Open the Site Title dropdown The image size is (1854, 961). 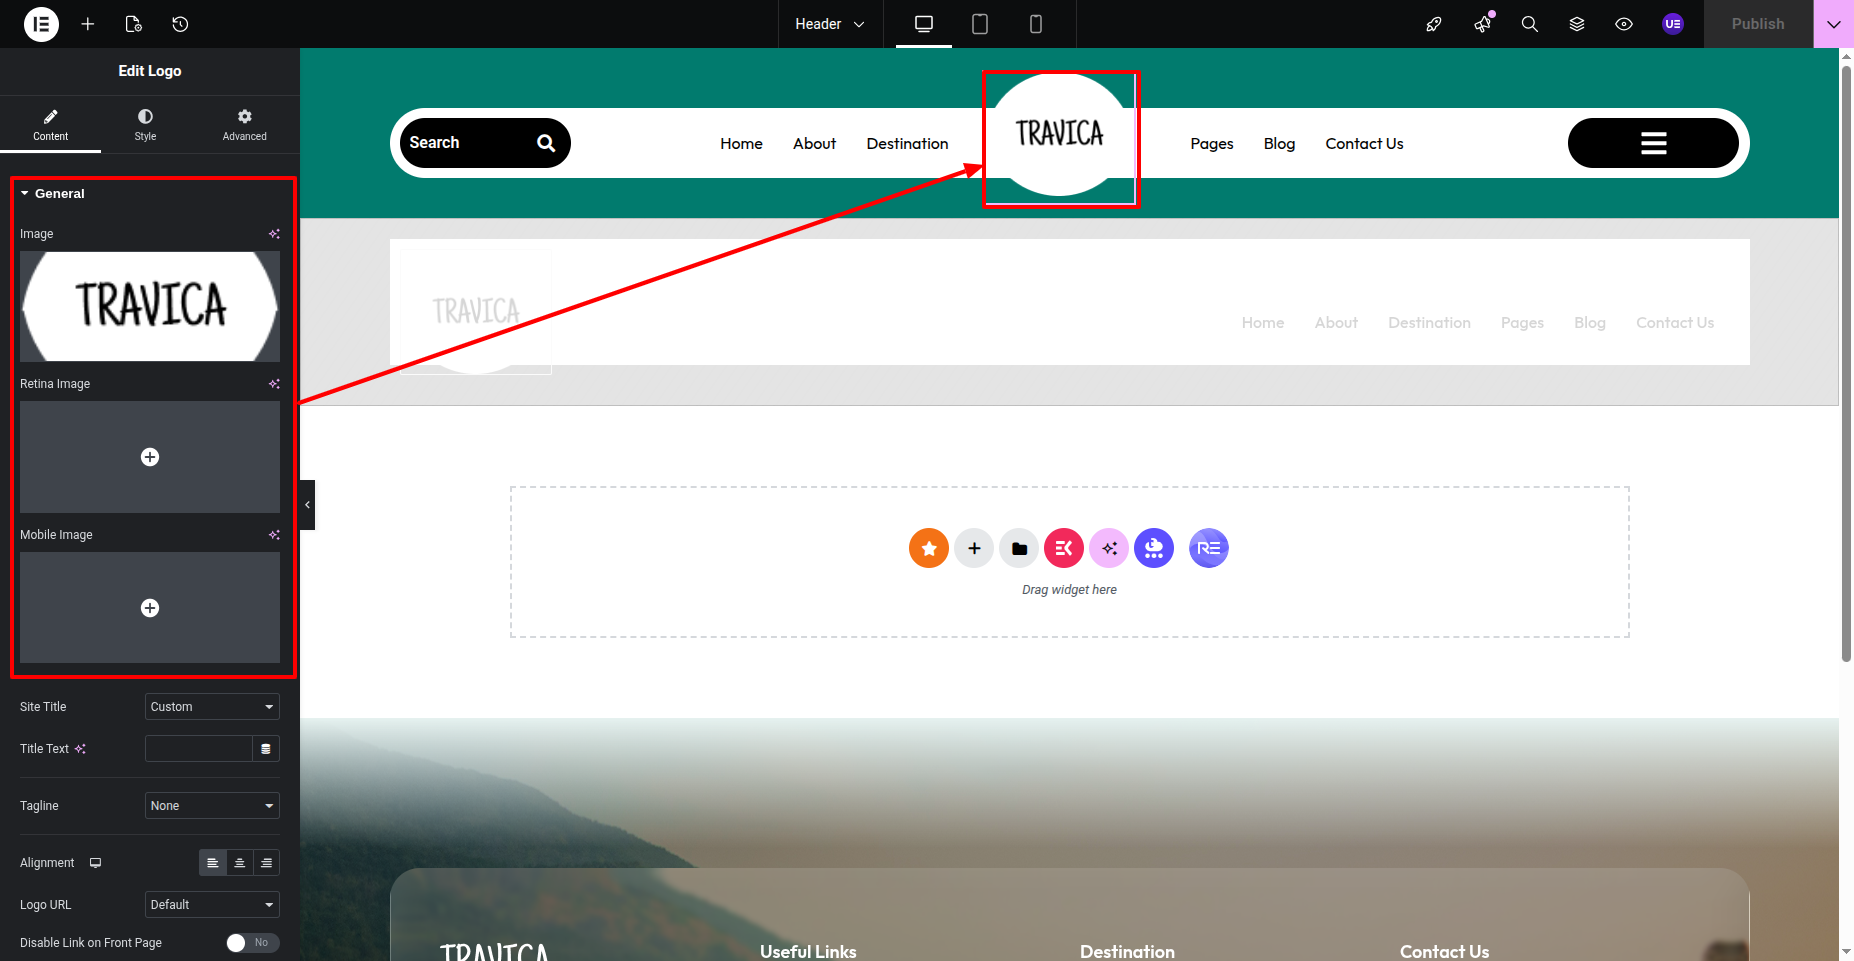pyautogui.click(x=212, y=707)
